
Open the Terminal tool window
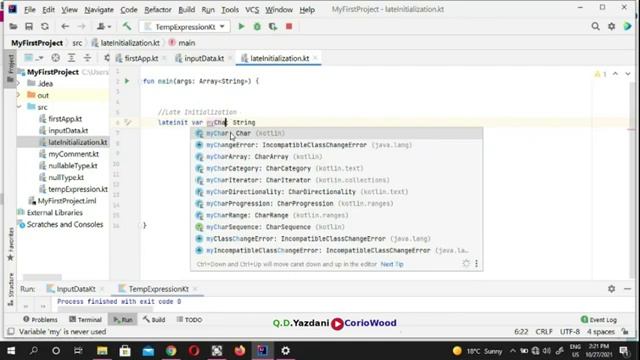[85, 320]
